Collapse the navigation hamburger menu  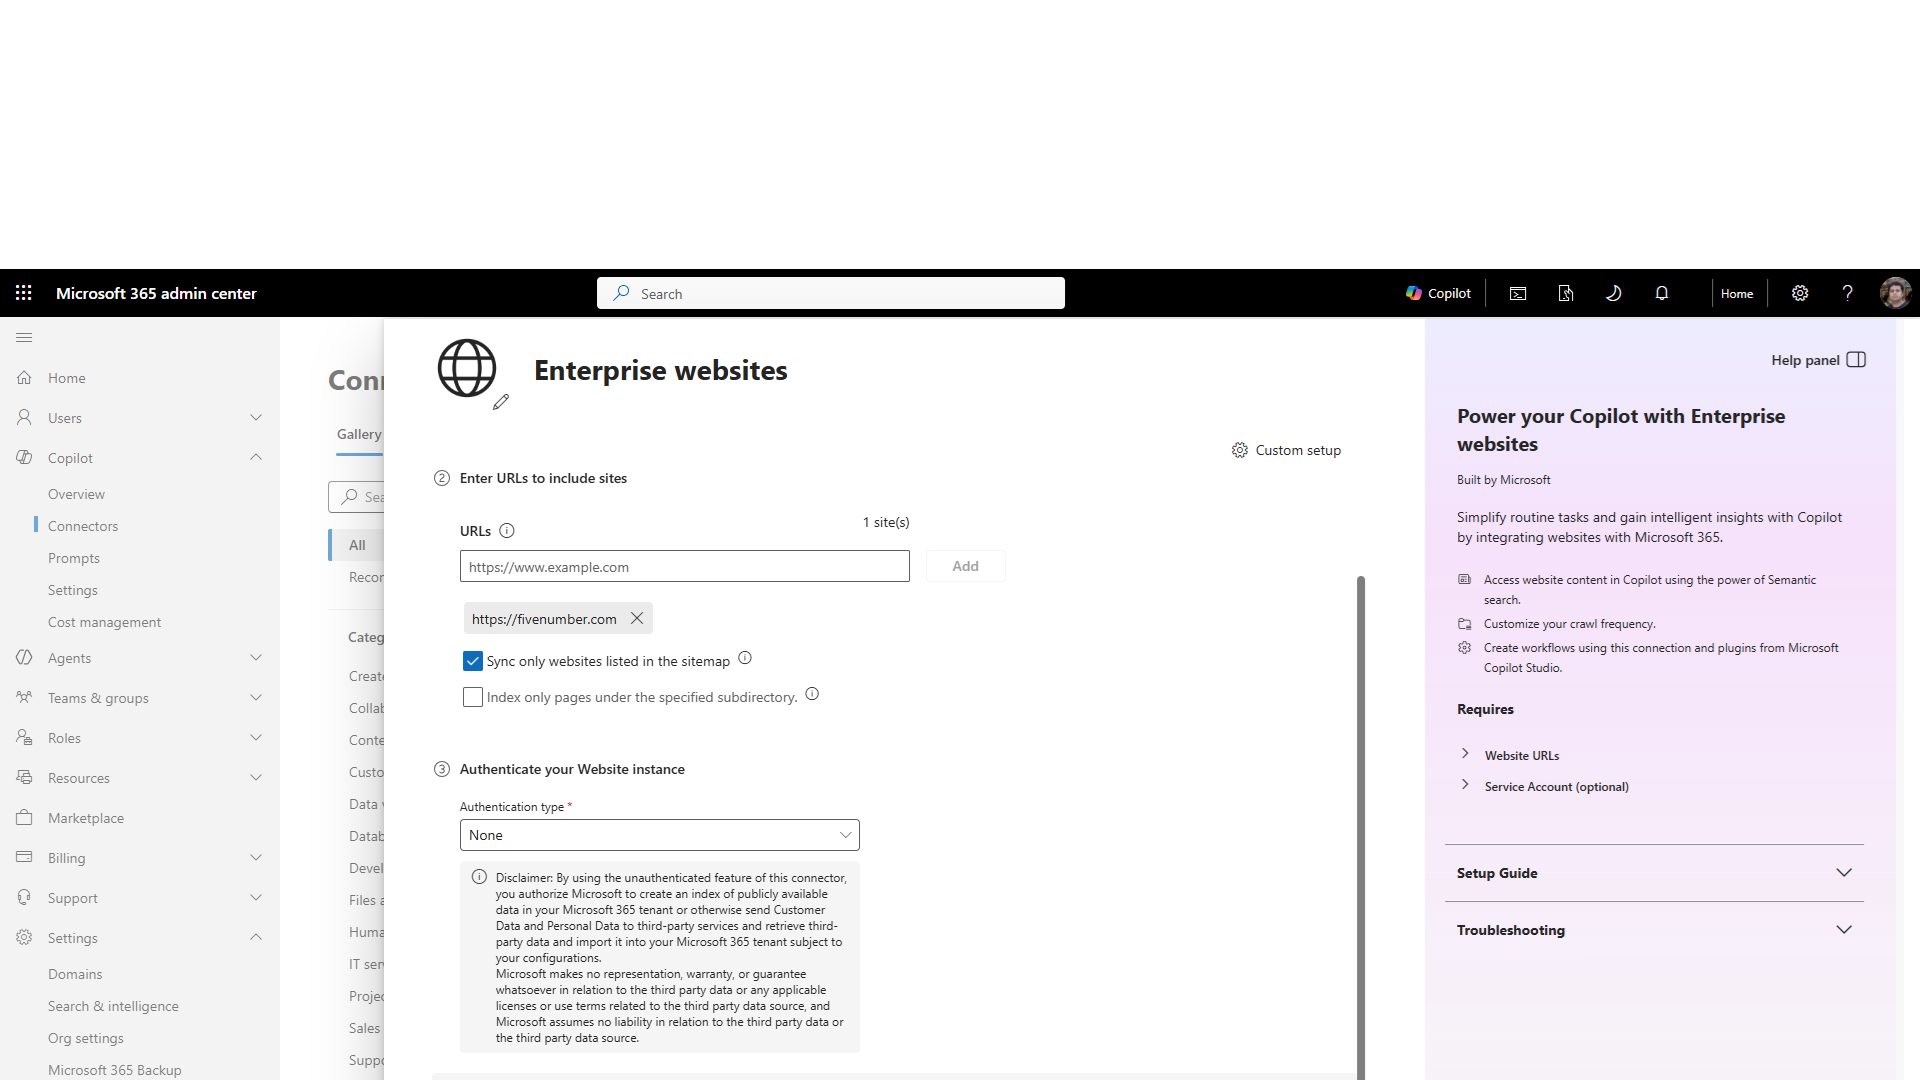point(24,338)
